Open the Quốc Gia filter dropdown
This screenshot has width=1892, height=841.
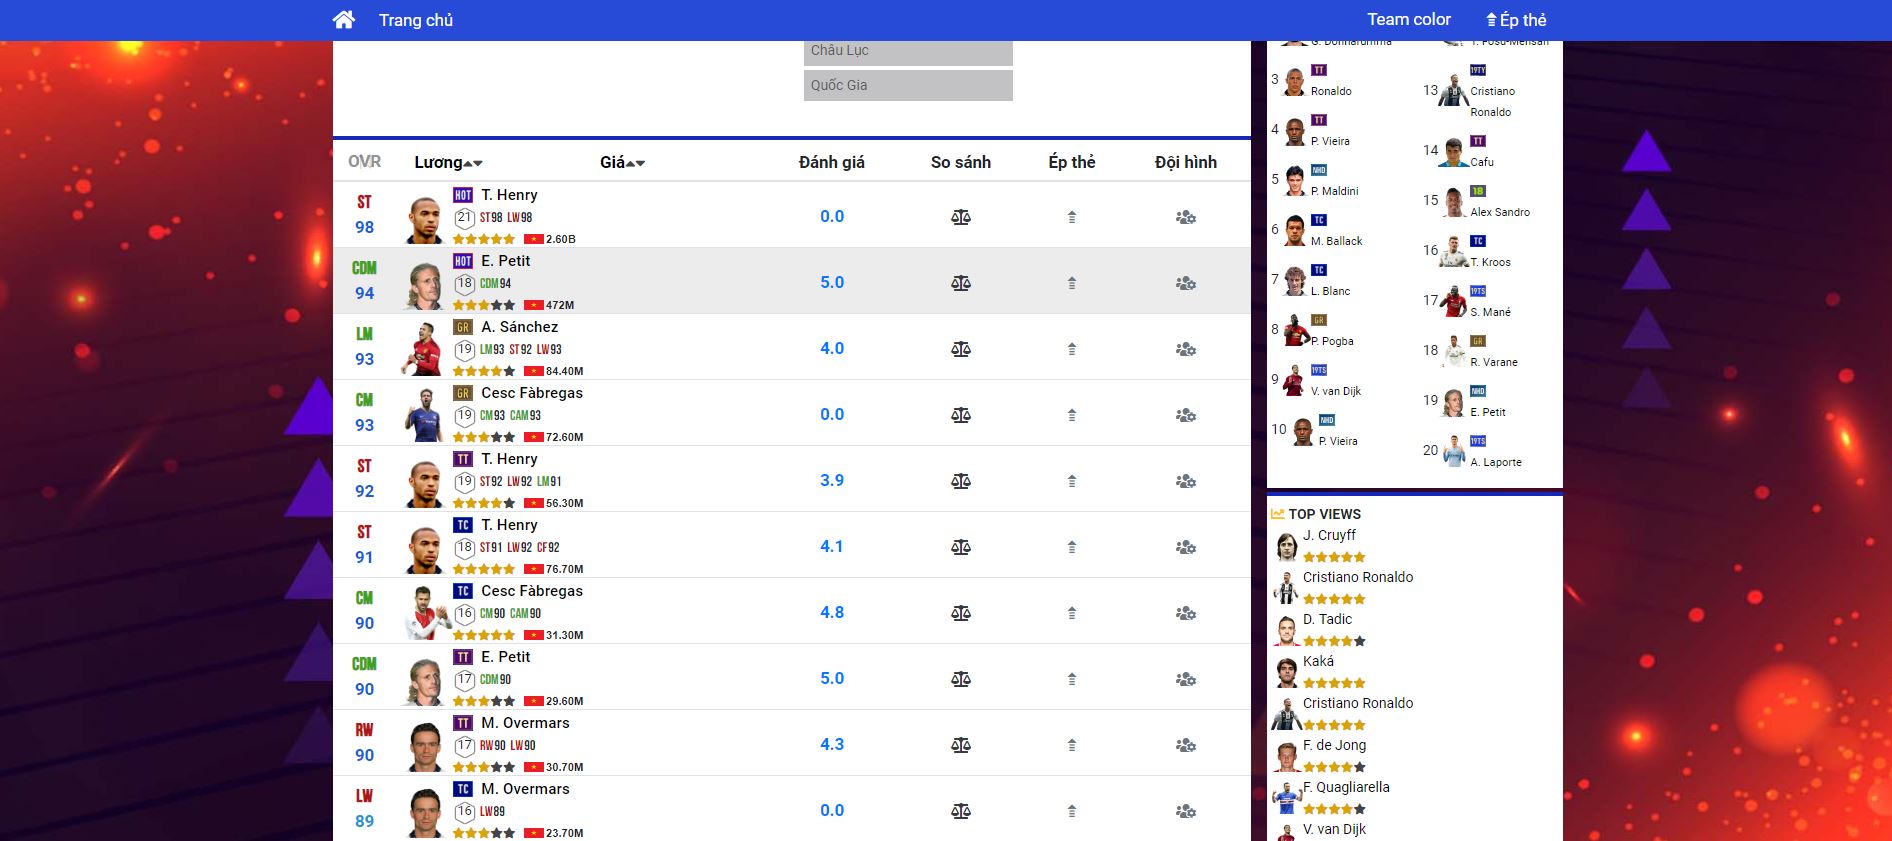(x=907, y=85)
